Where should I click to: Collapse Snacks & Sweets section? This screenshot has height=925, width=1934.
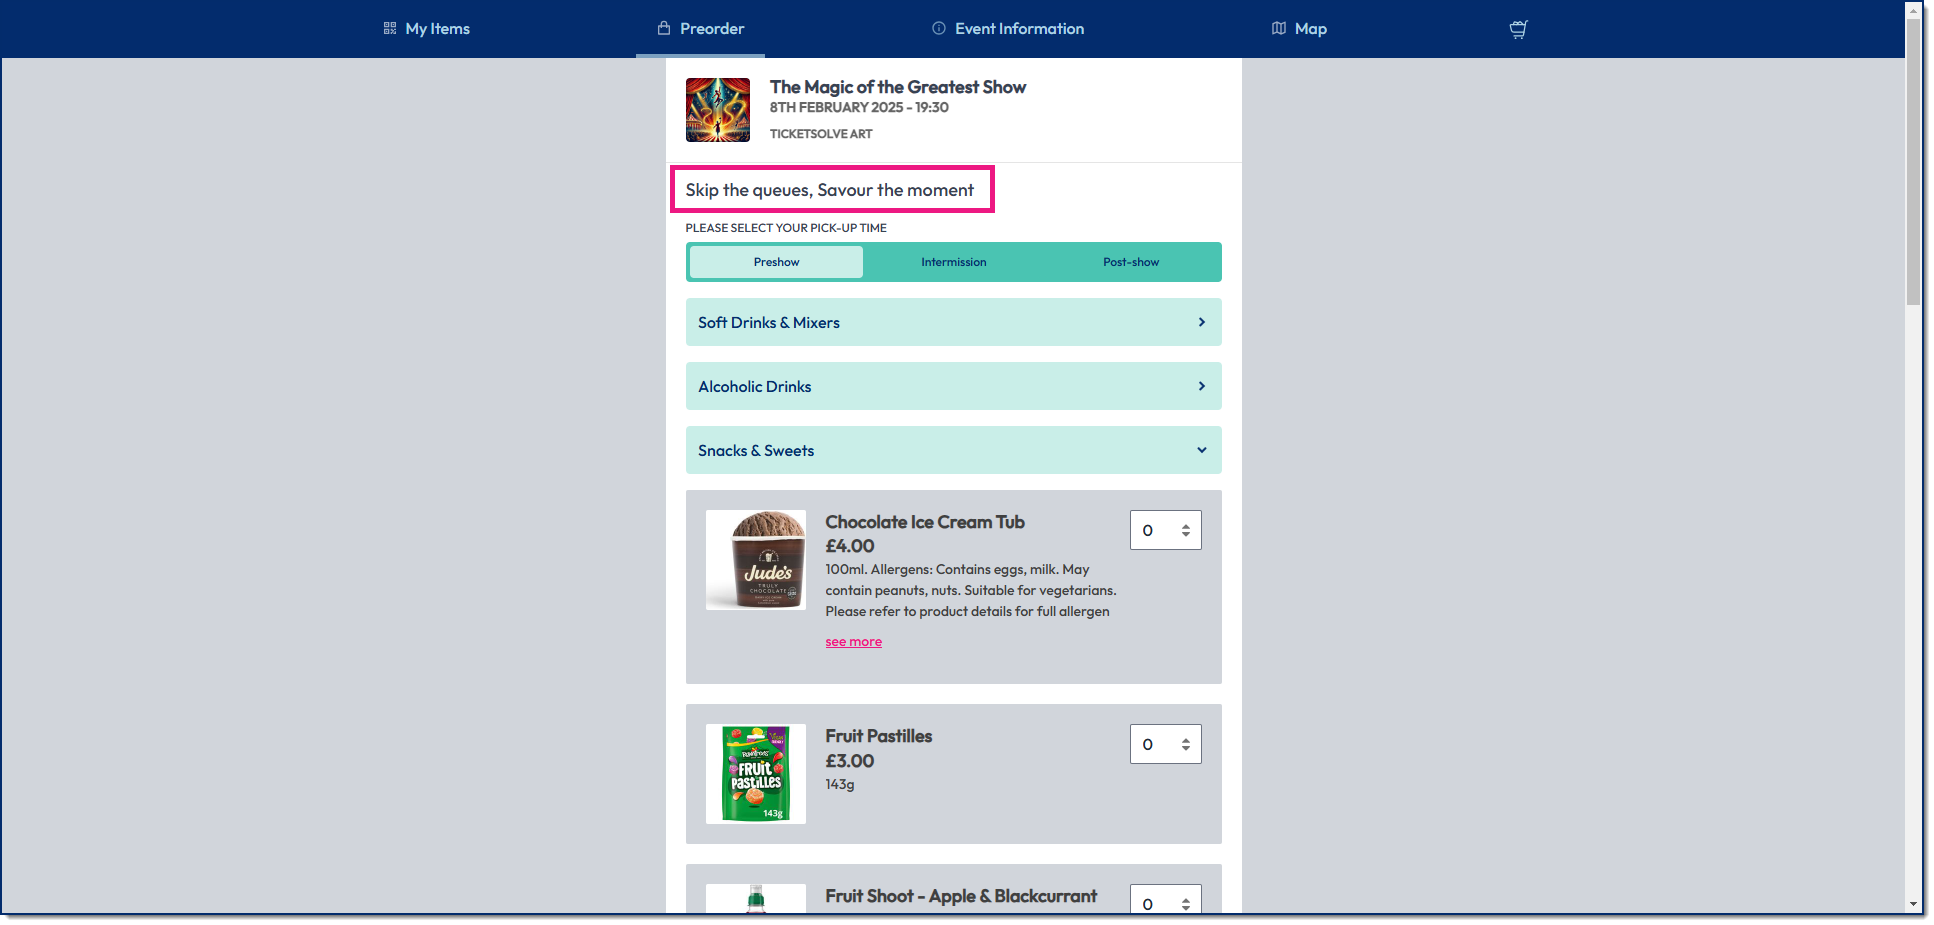[x=953, y=450]
